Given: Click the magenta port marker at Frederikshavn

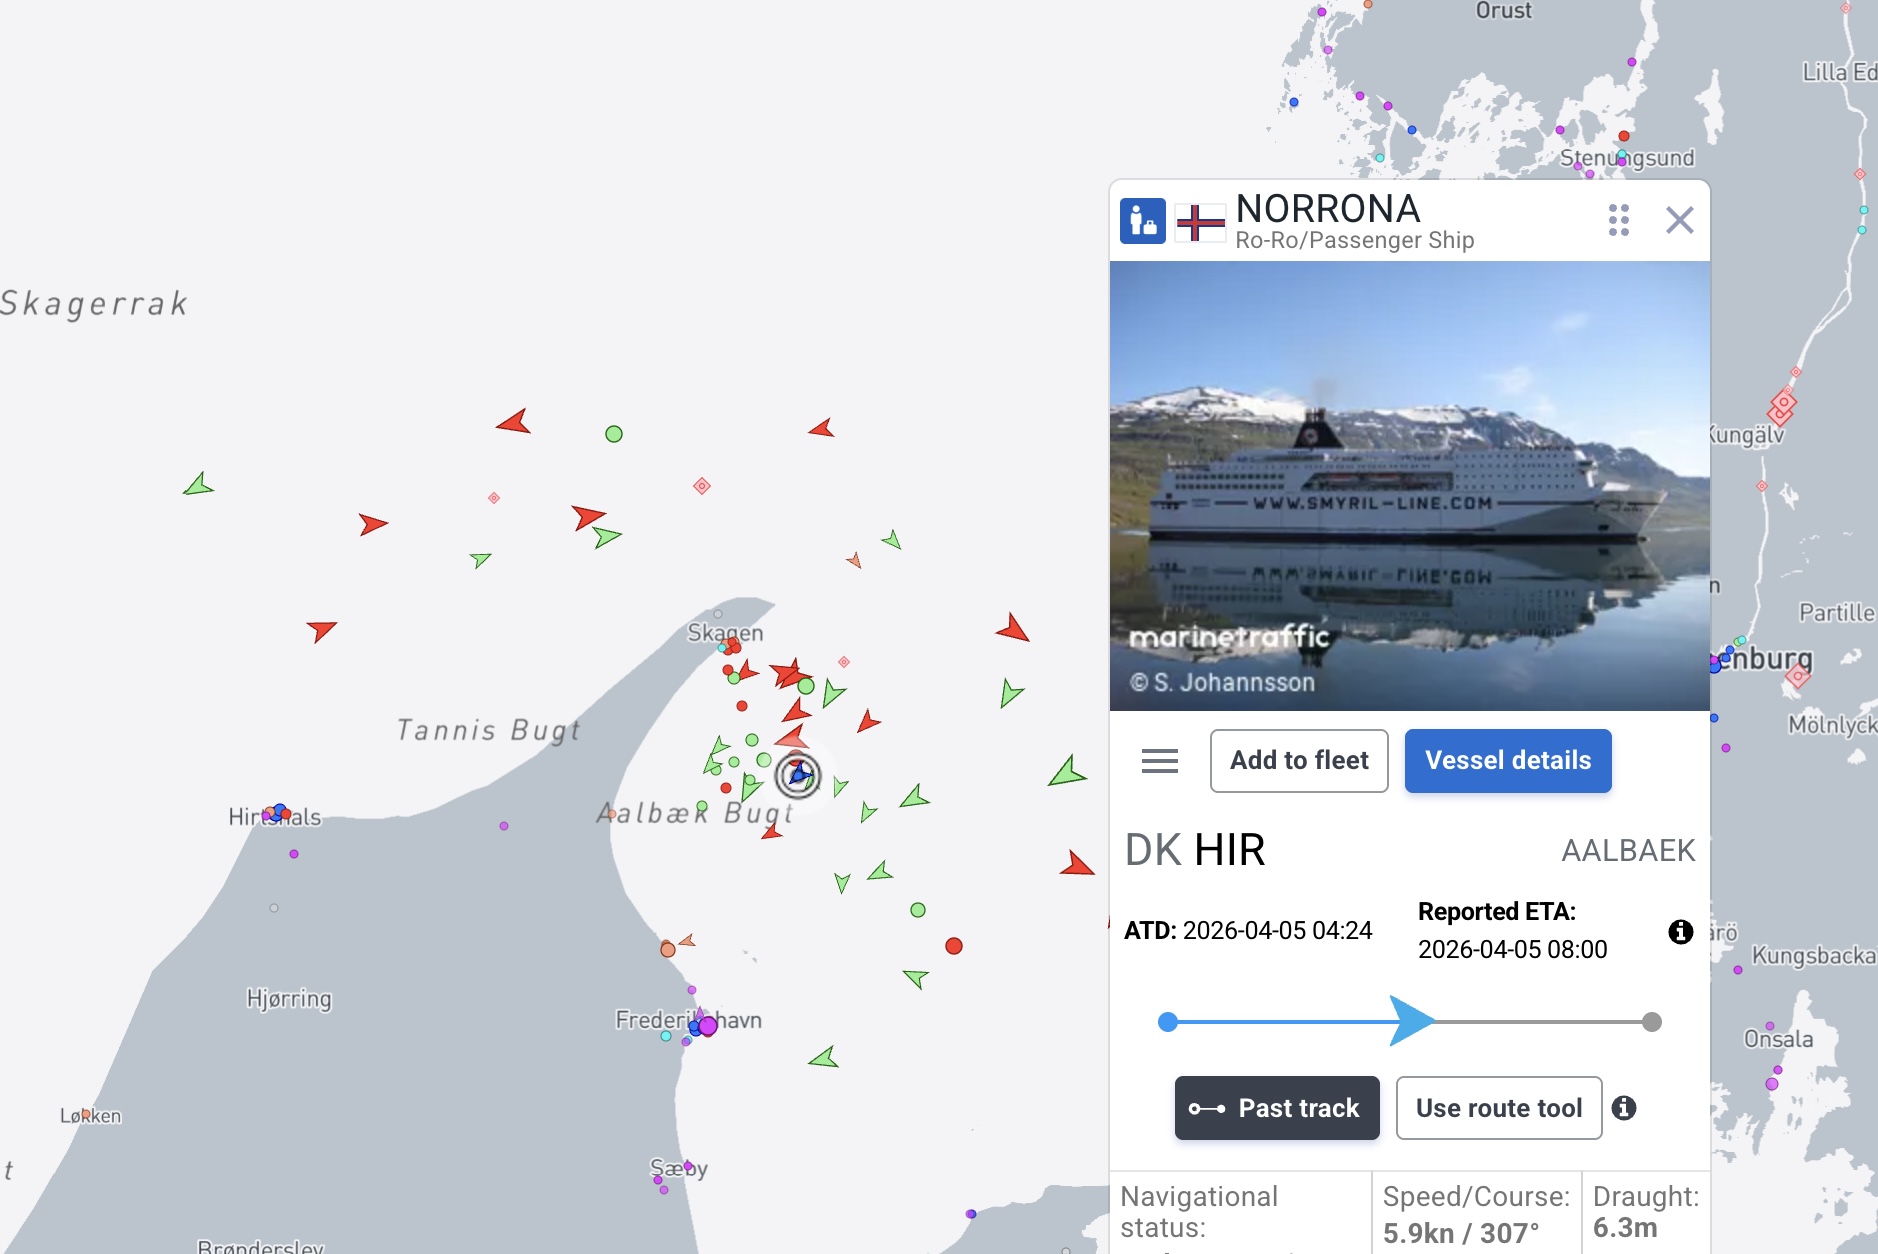Looking at the screenshot, I should (708, 1026).
